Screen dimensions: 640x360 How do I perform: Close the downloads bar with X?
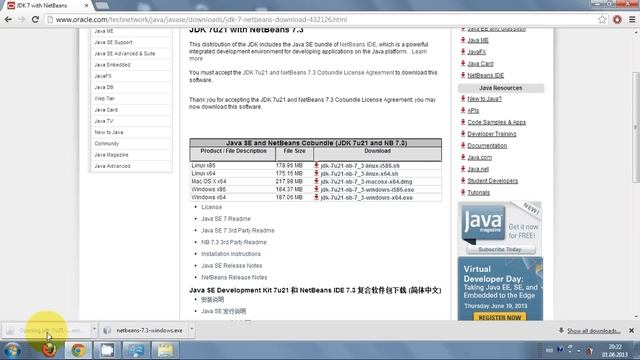631,330
